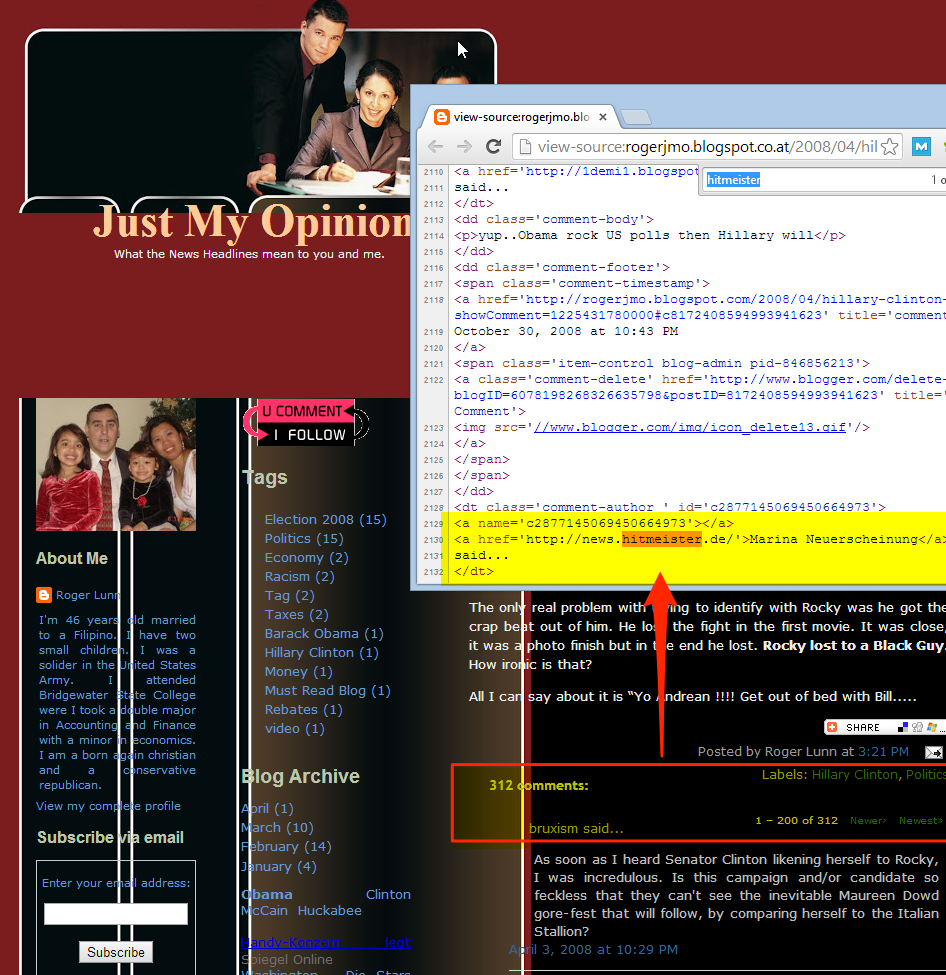This screenshot has height=975, width=946.
Task: Open the Hillary Clinton label under the post
Action: pyautogui.click(x=855, y=775)
